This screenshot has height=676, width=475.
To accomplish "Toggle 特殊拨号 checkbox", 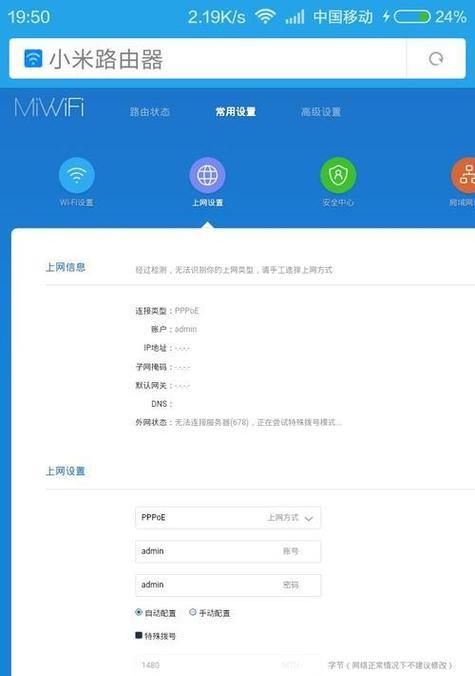I will click(139, 635).
